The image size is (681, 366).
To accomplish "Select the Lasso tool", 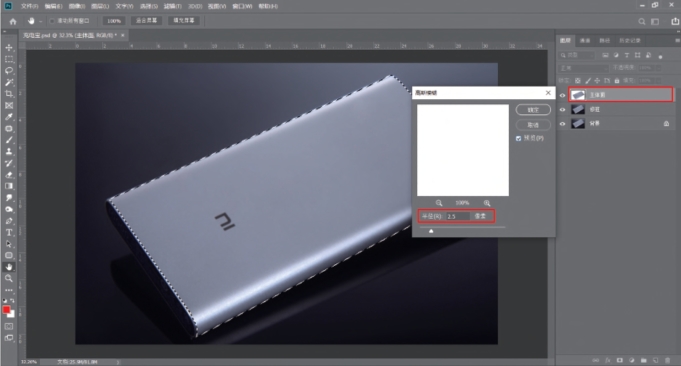I will (x=9, y=70).
